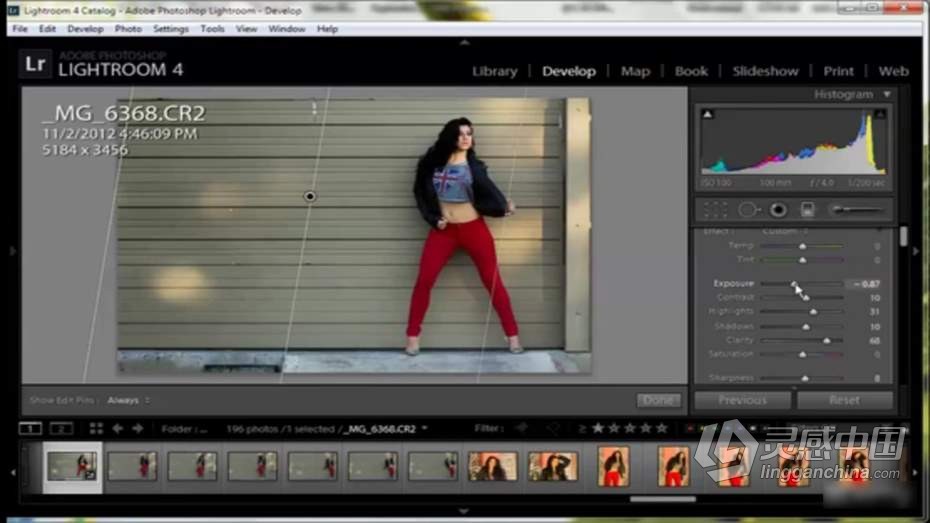Viewport: 930px width, 523px height.
Task: Collapse the Histogram panel triangle
Action: tap(887, 94)
